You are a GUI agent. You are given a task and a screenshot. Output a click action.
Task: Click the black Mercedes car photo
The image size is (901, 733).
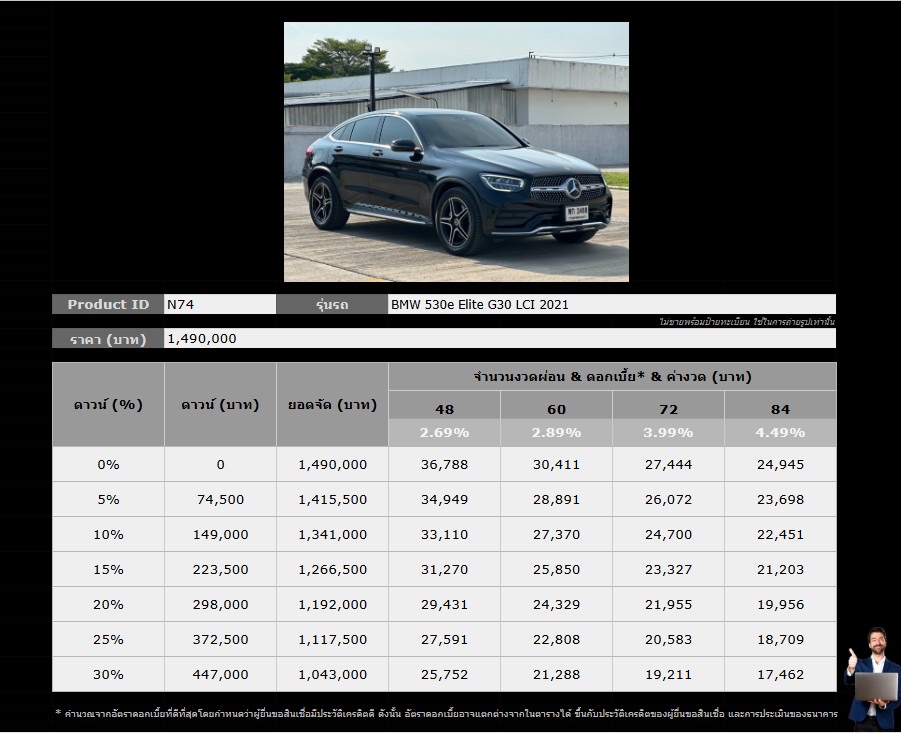click(456, 152)
